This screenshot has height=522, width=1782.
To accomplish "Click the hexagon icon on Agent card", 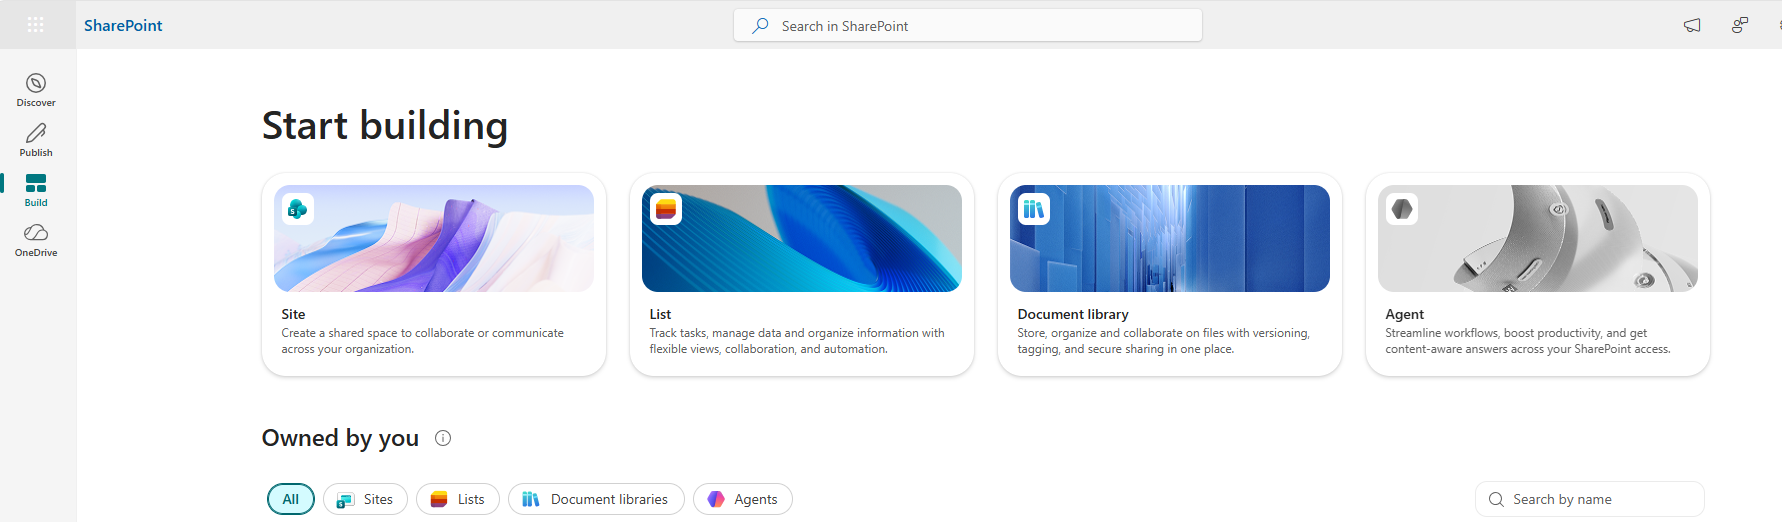I will coord(1402,209).
